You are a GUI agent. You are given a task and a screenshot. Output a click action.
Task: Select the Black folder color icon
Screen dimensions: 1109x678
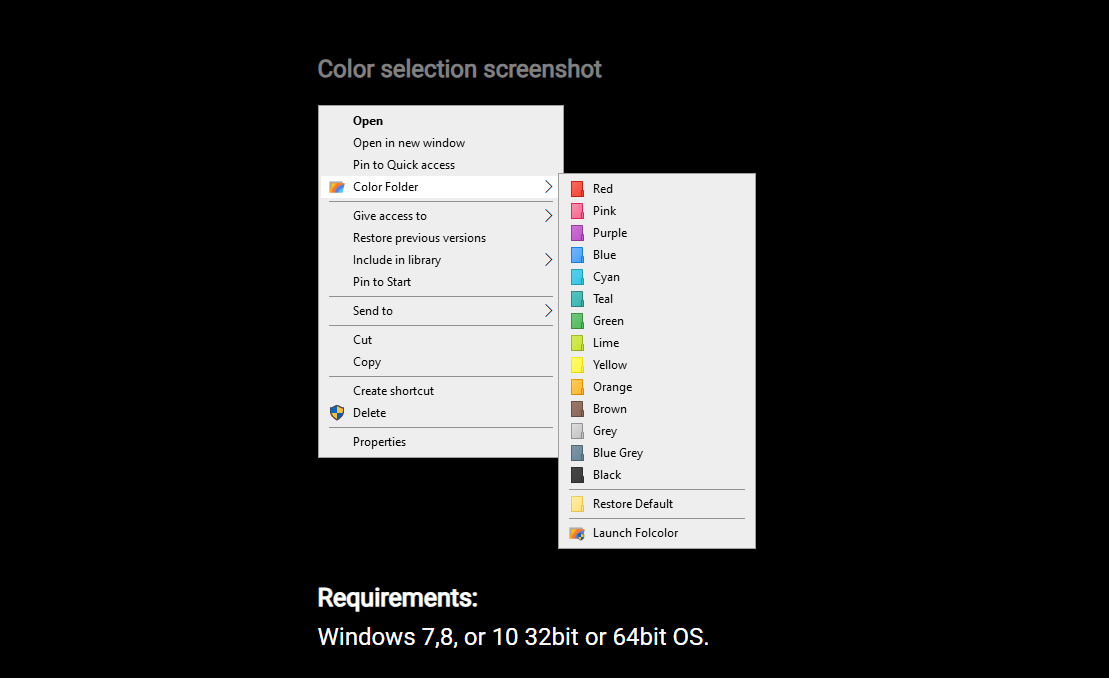coord(577,474)
